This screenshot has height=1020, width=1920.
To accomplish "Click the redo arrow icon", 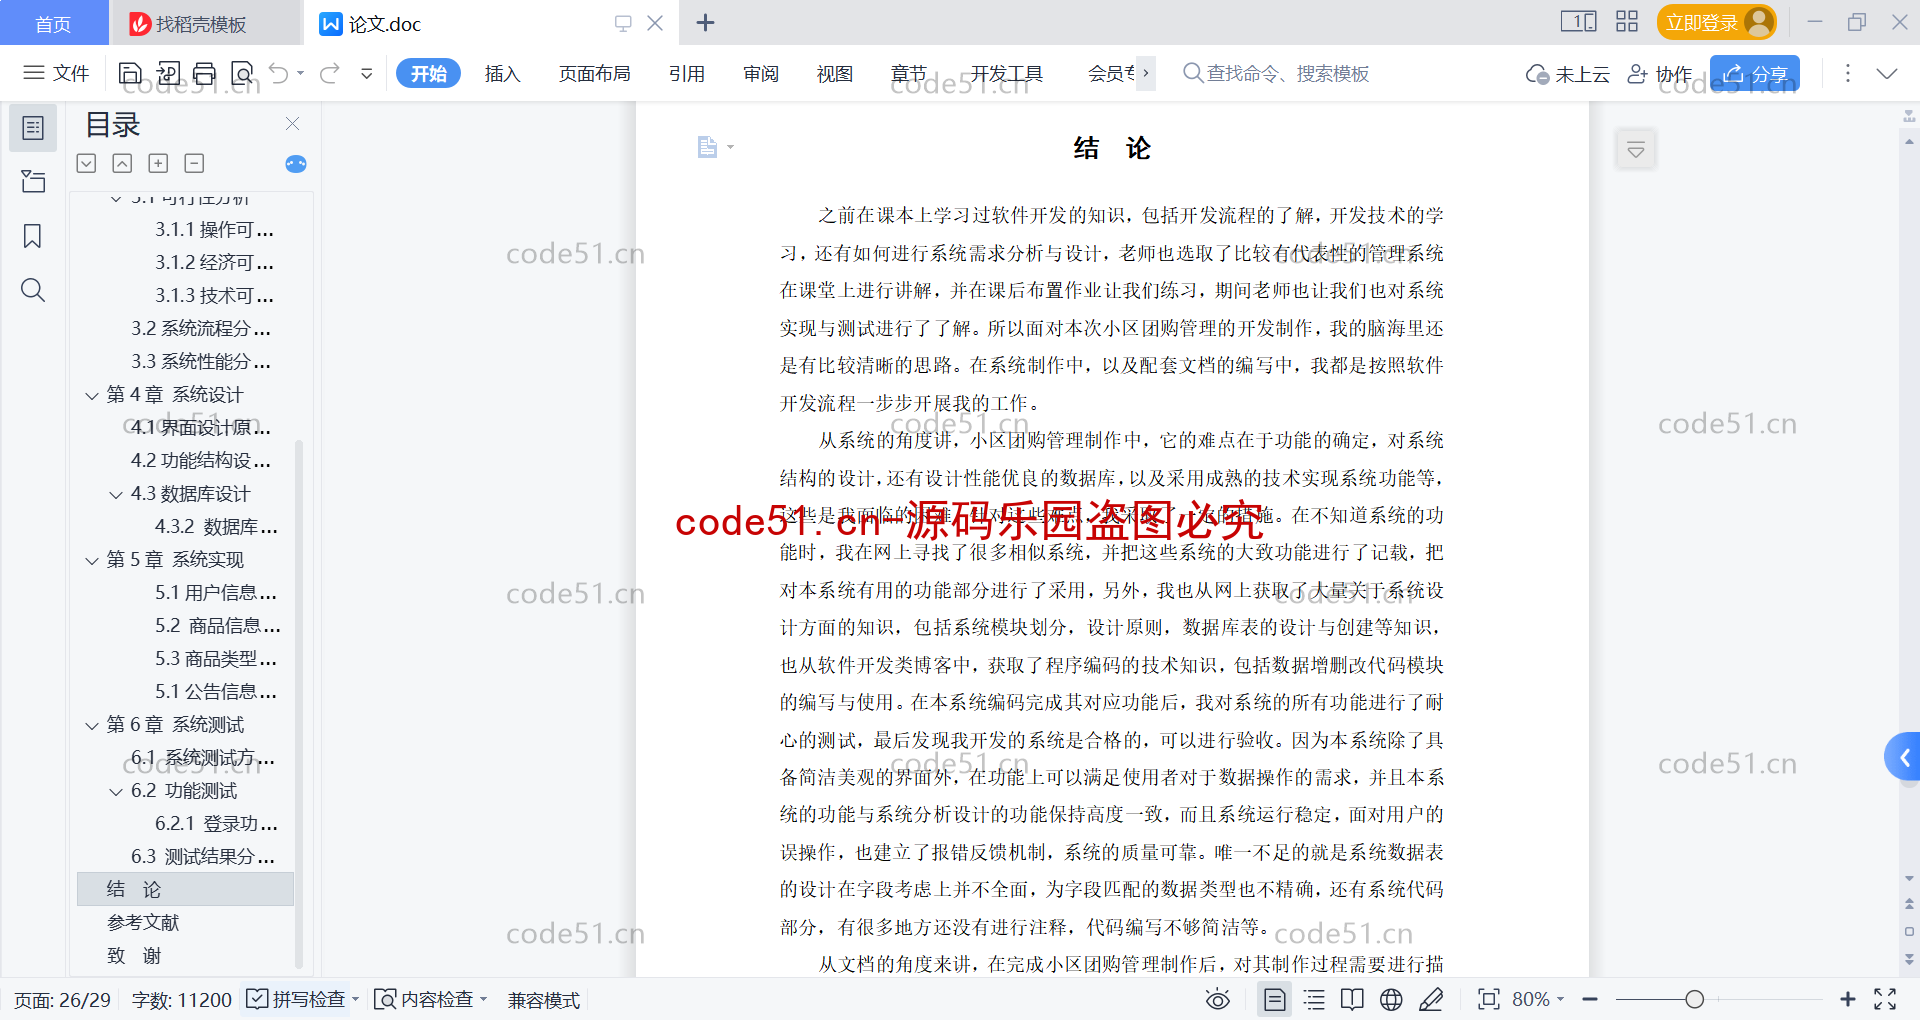I will [x=330, y=73].
